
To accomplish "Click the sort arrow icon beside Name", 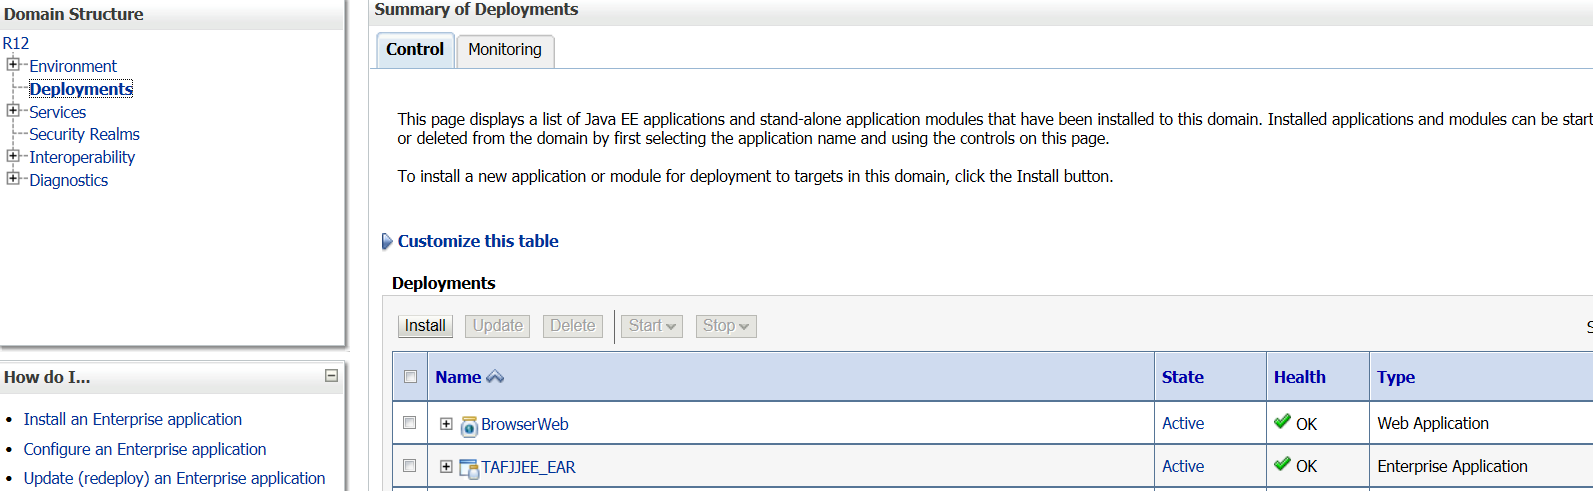I will click(495, 377).
